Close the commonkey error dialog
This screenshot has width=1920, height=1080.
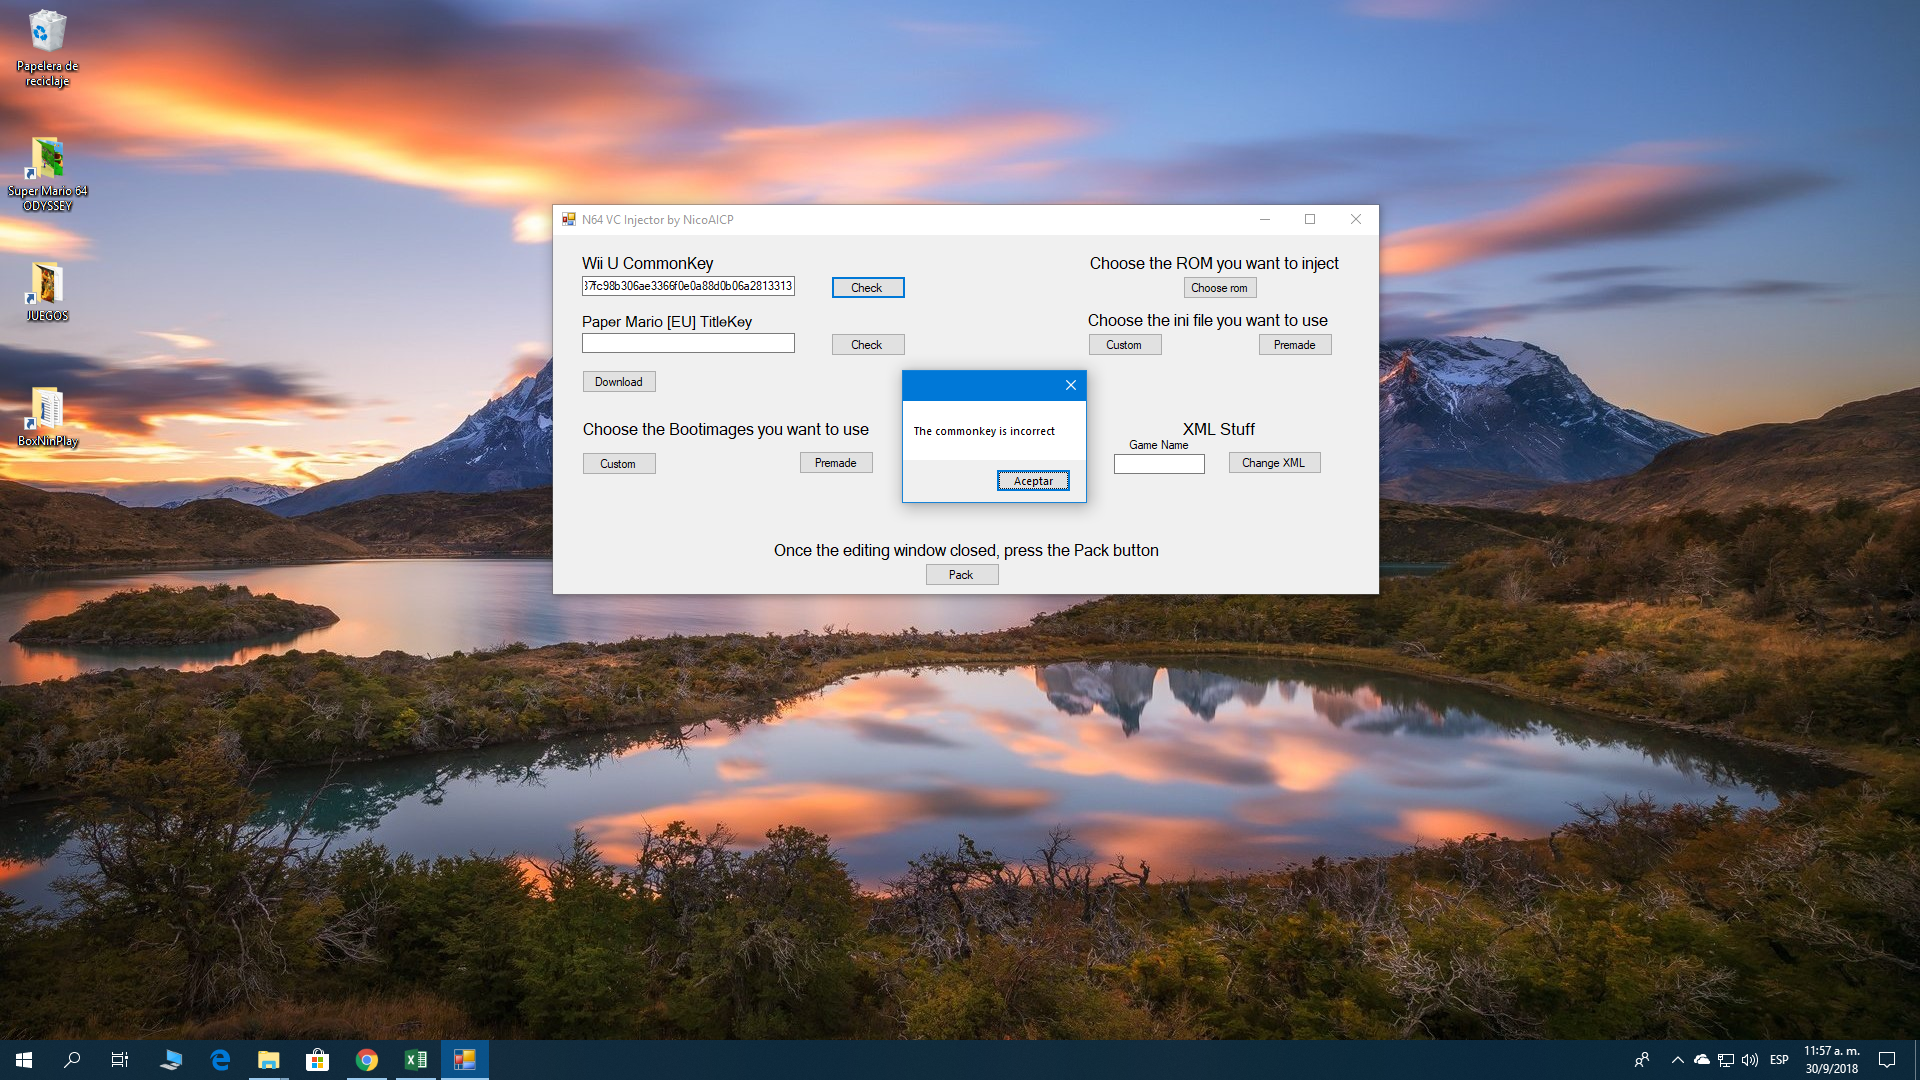pyautogui.click(x=1071, y=385)
